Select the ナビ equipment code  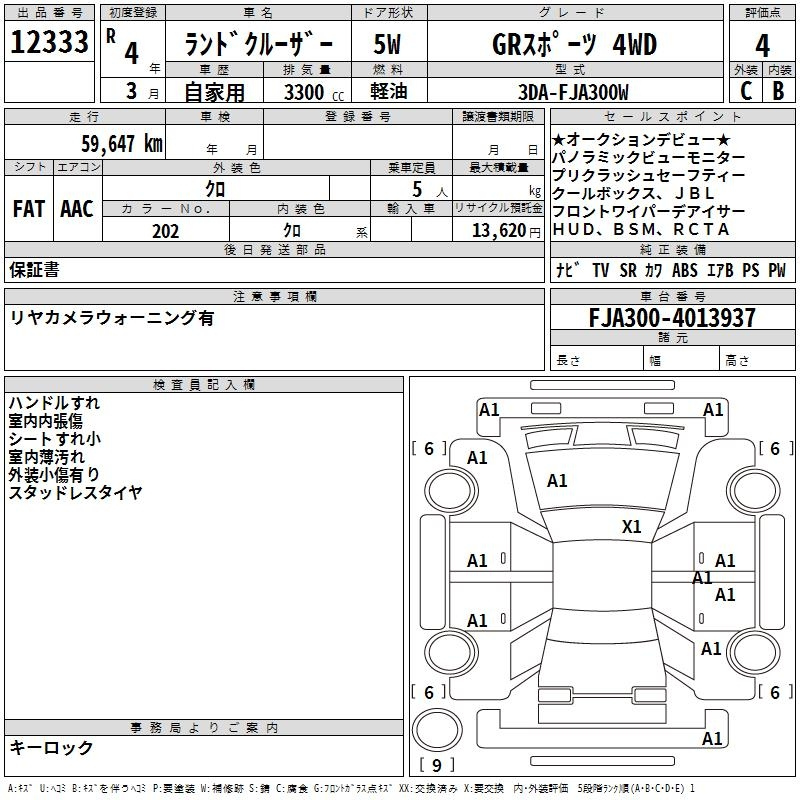568,270
